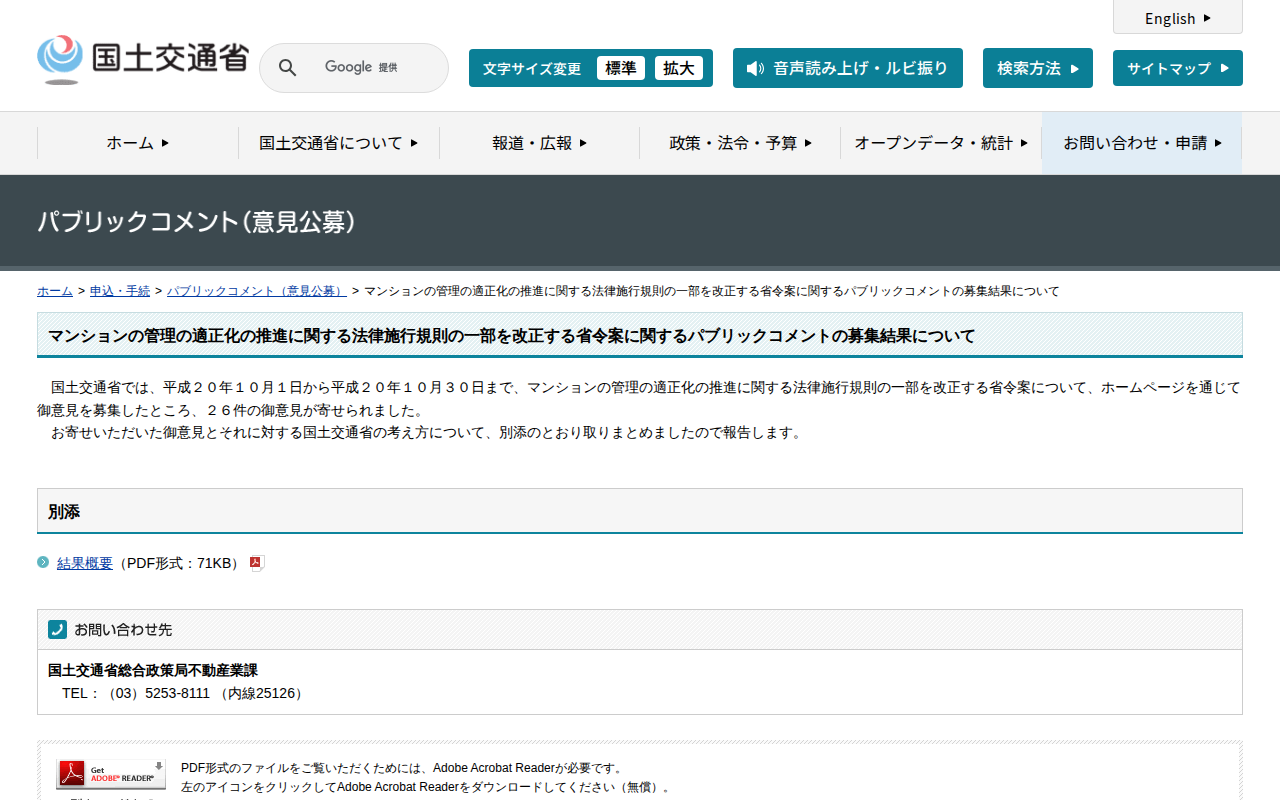Screen dimensions: 1280x800
Task: Set text size to 拡大
Action: coord(679,68)
